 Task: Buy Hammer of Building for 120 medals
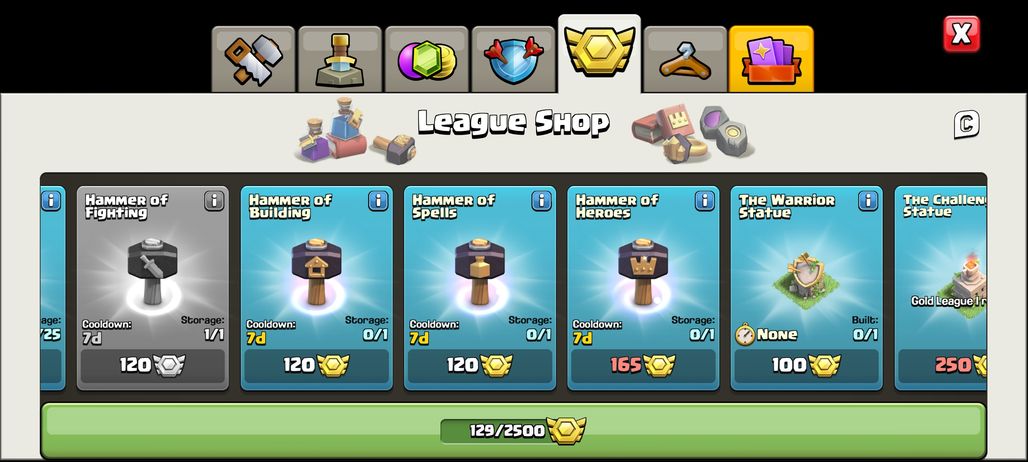pos(317,366)
